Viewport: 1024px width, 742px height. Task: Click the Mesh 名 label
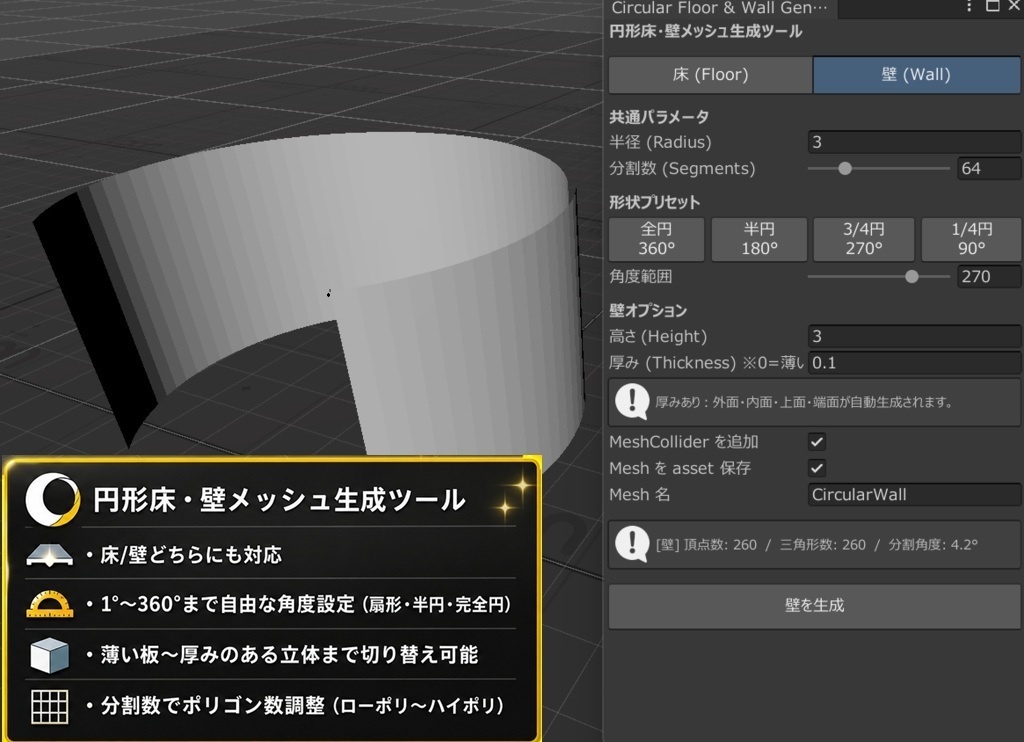[639, 494]
